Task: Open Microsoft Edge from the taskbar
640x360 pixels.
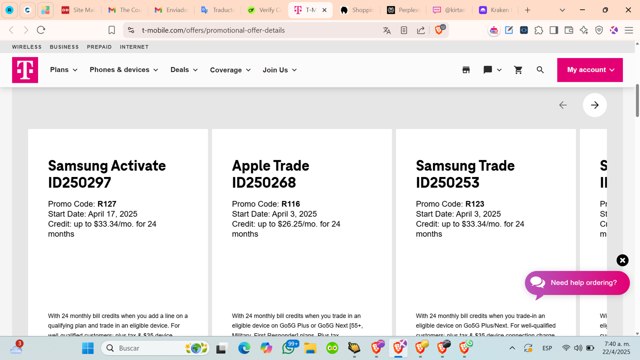Action: [244, 348]
